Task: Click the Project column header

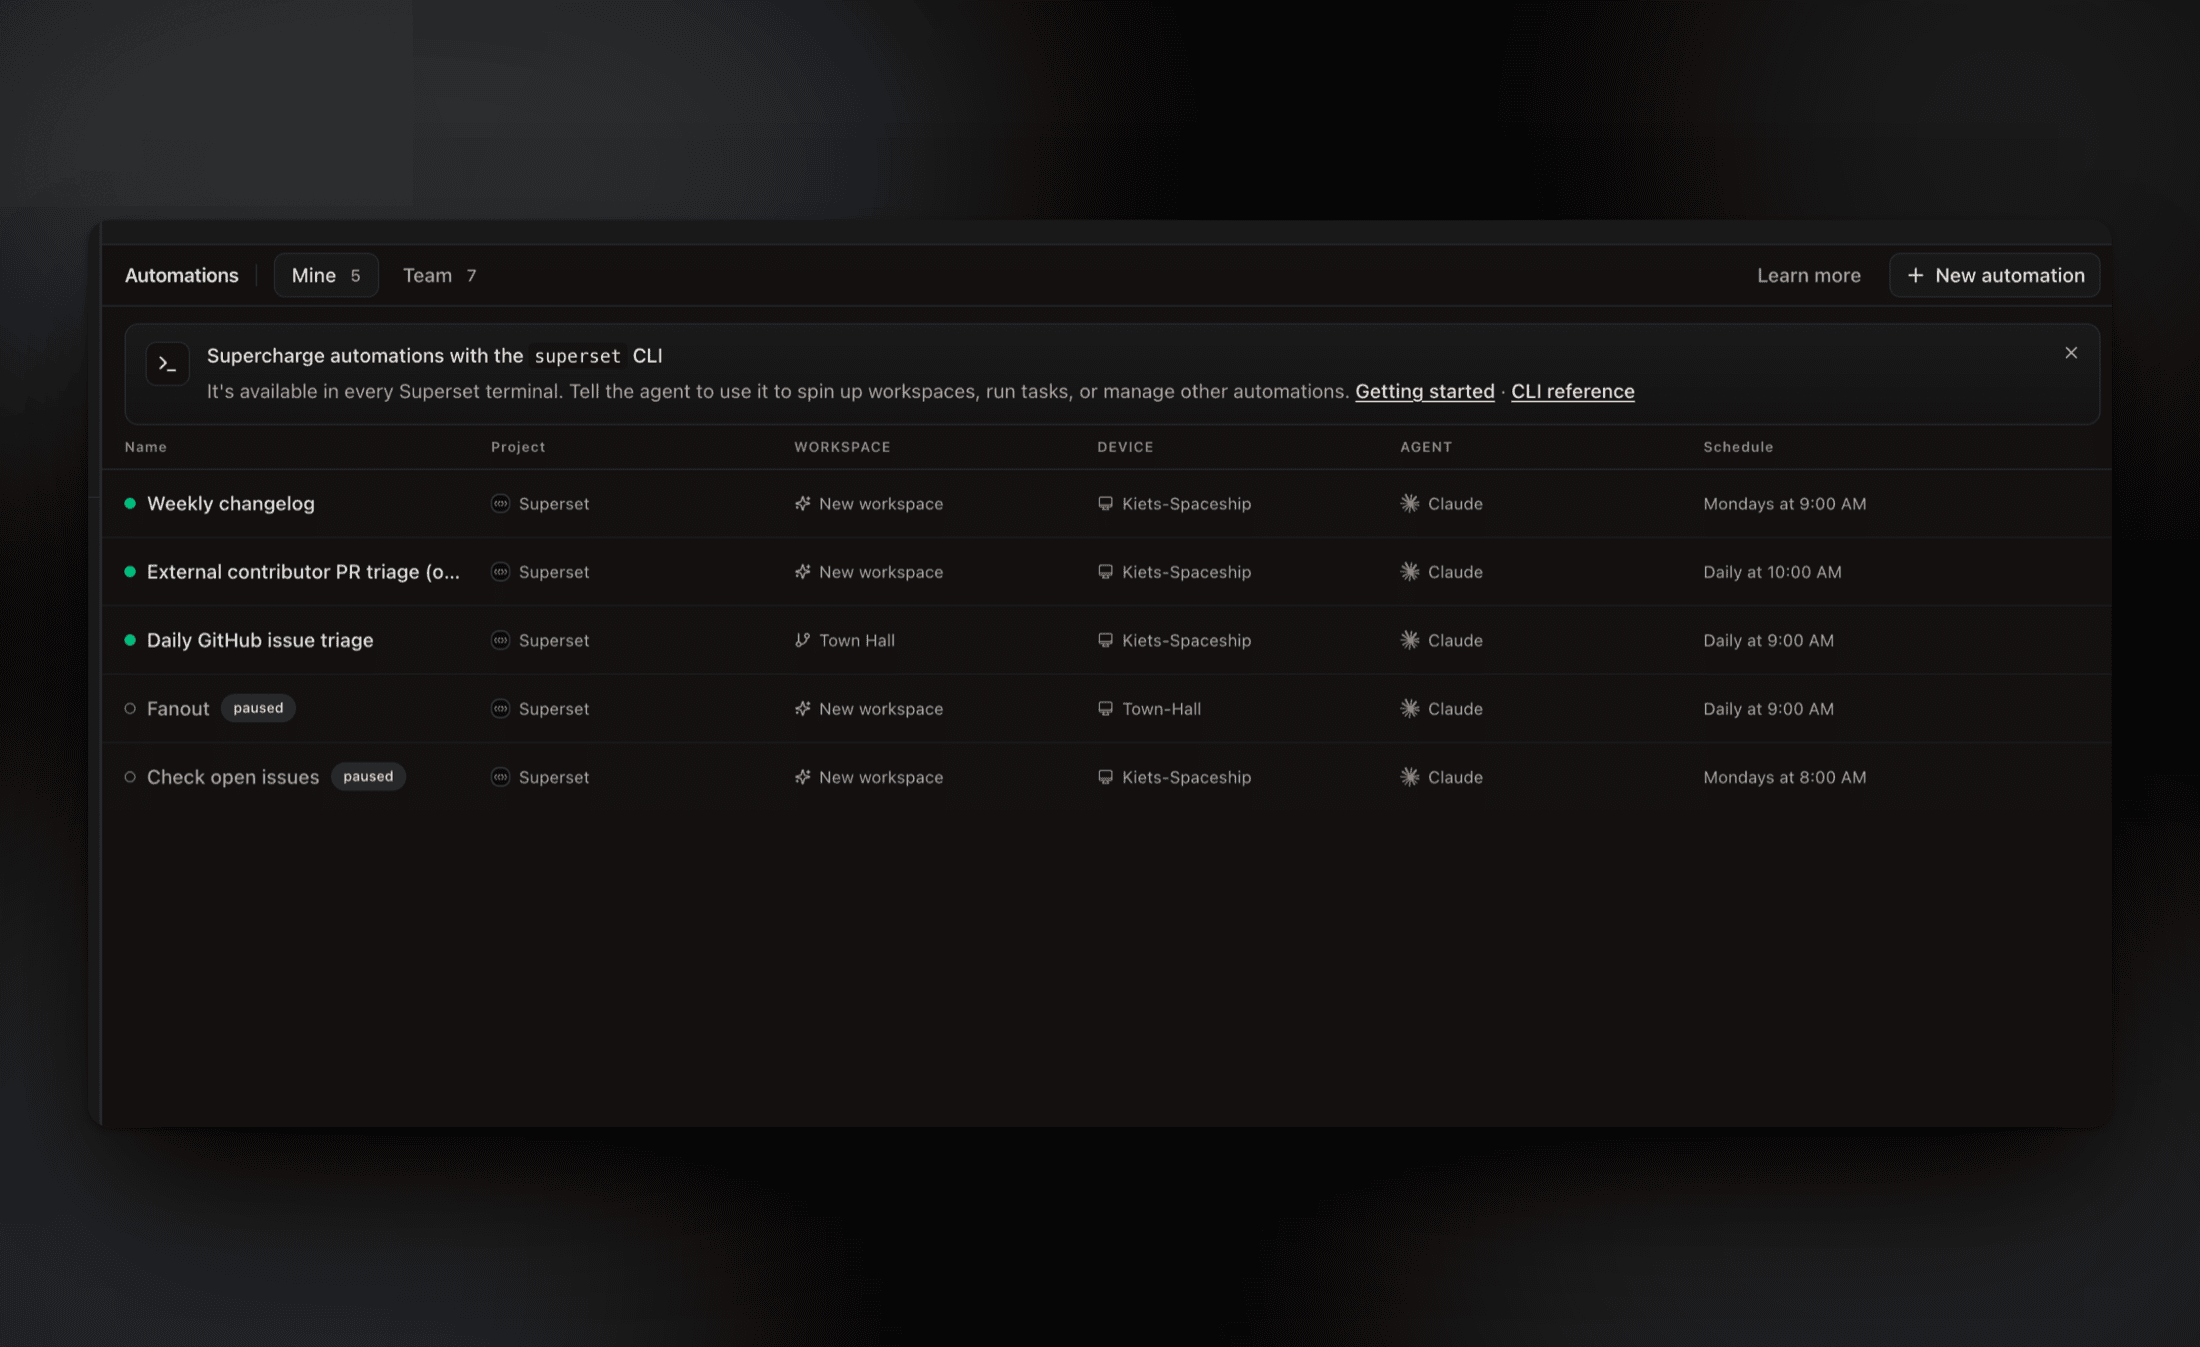Action: (x=518, y=447)
